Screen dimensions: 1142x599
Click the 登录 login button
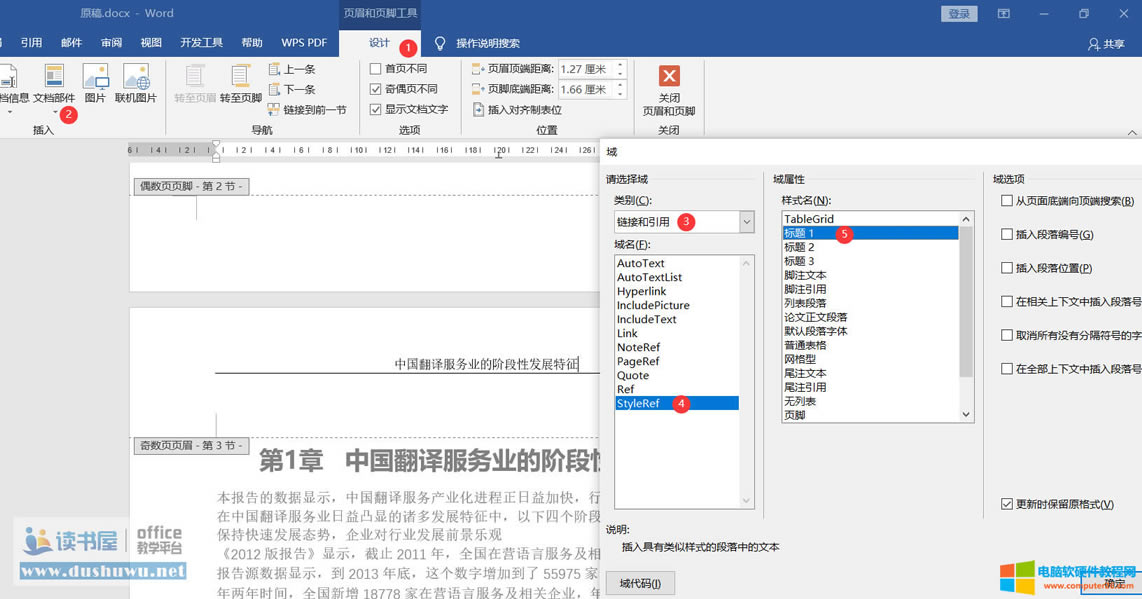click(x=959, y=14)
